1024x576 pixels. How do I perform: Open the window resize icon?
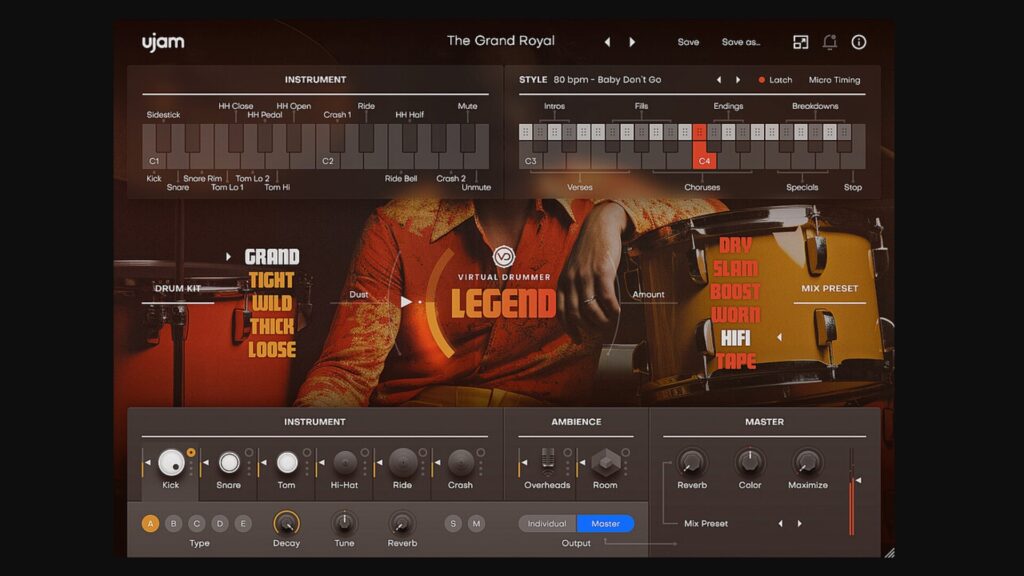pos(800,42)
